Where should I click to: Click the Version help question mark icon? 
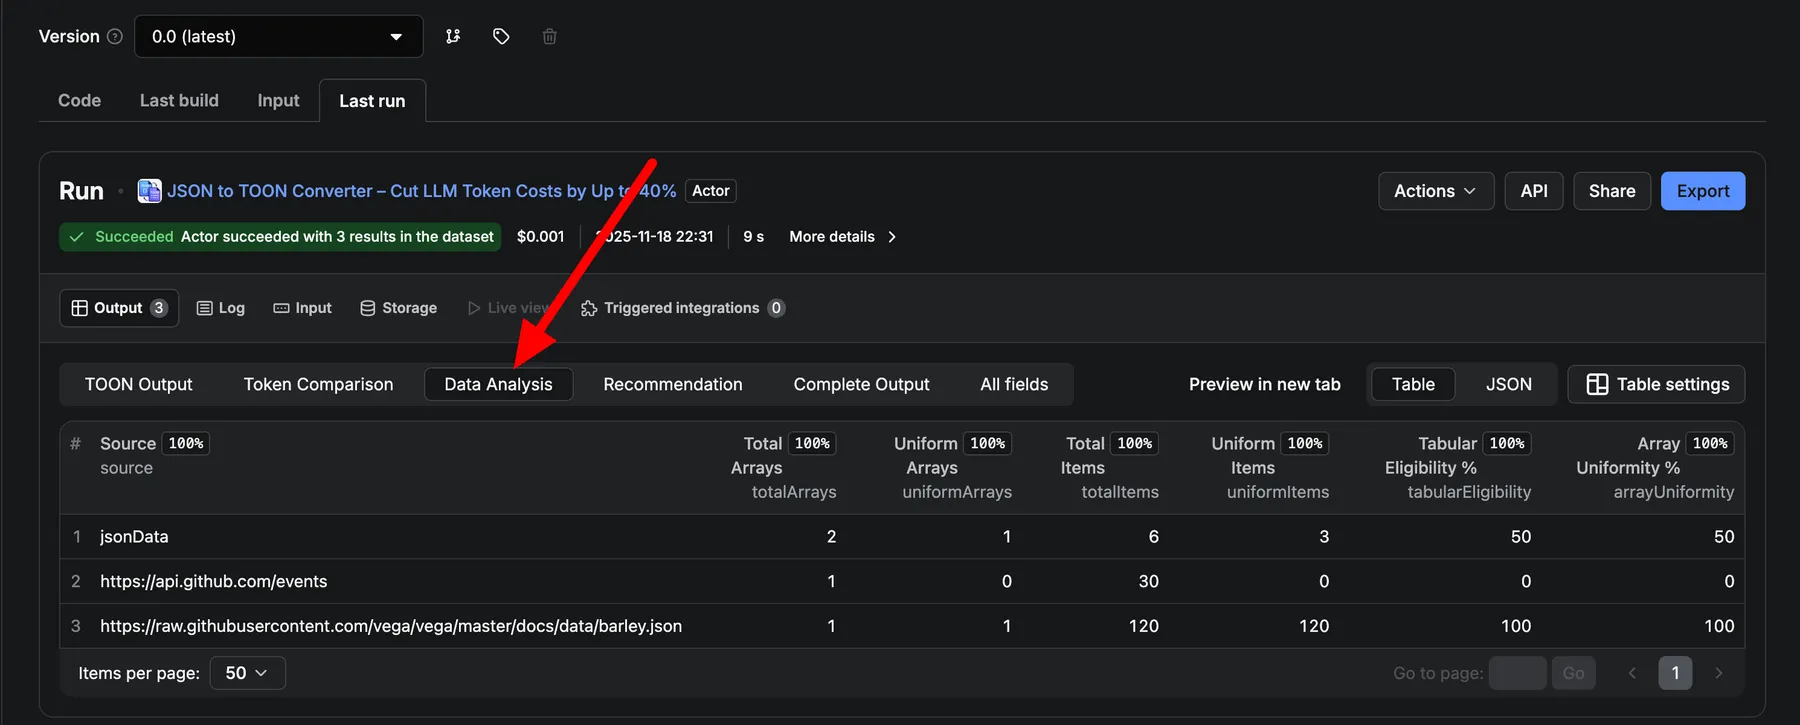(x=115, y=36)
